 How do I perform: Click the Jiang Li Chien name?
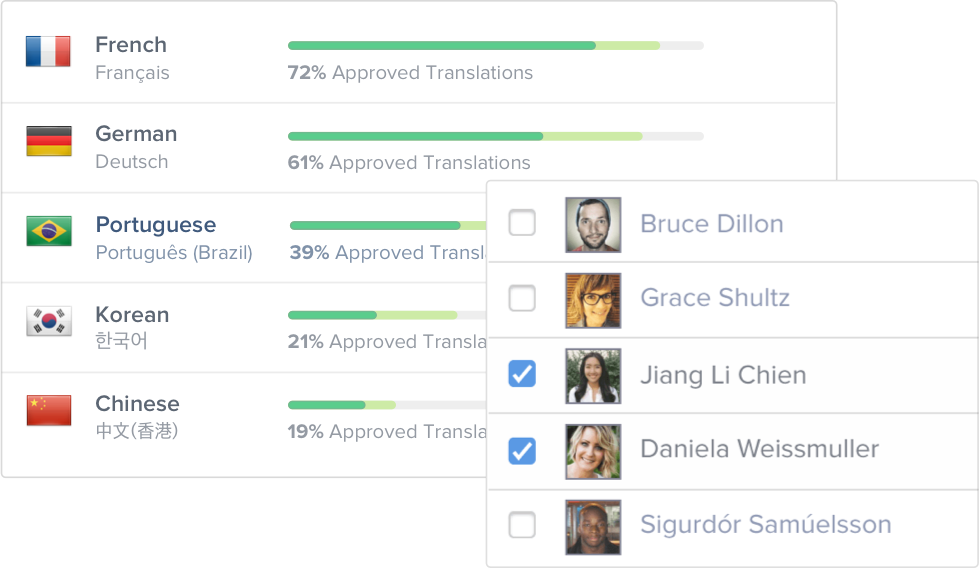[x=722, y=375]
